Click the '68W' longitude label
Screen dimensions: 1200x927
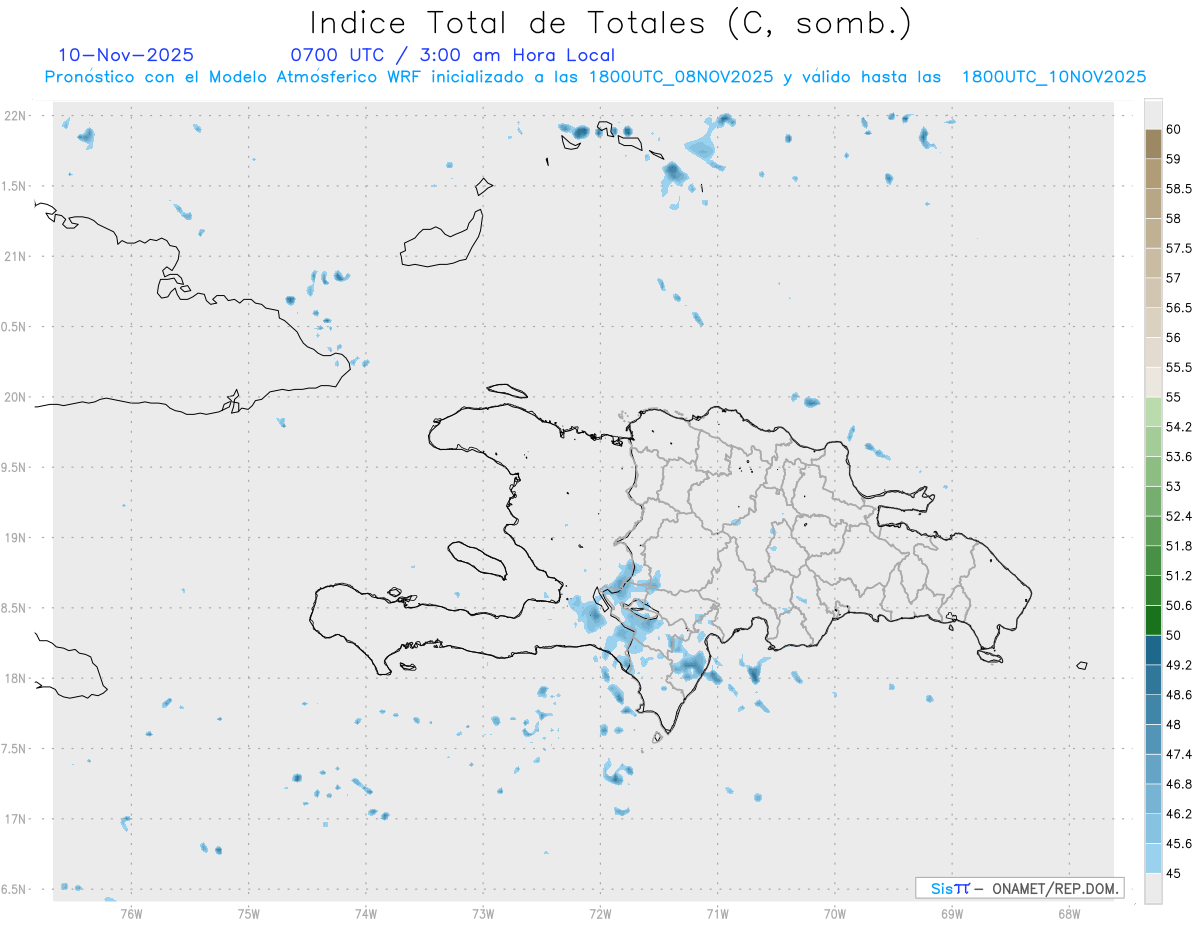click(1069, 913)
